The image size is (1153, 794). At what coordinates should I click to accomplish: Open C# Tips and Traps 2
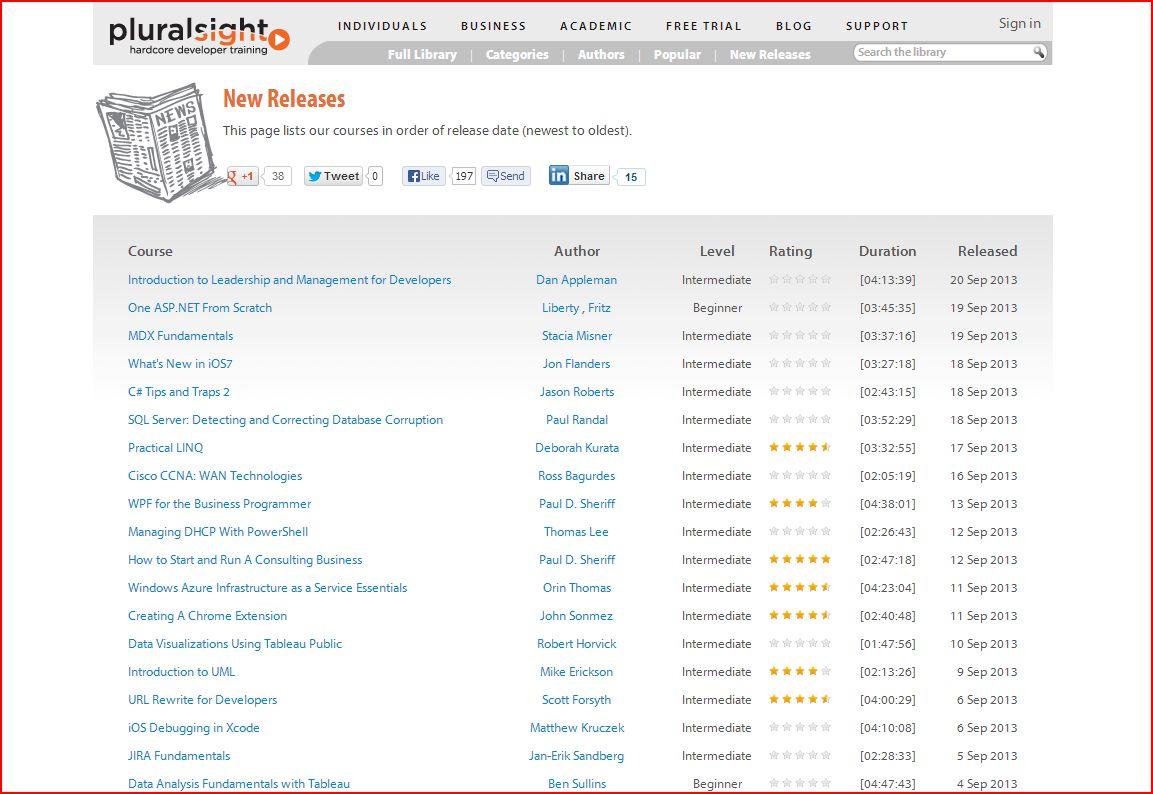(179, 392)
